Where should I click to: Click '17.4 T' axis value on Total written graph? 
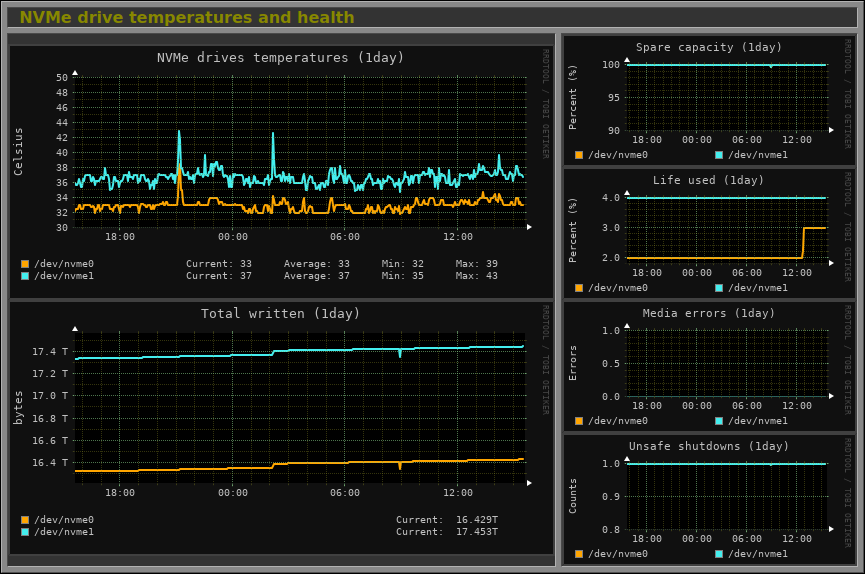click(x=50, y=352)
